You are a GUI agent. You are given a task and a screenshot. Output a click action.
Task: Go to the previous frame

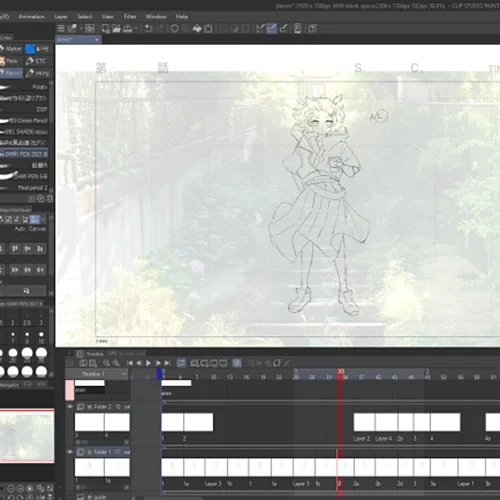pos(139,363)
